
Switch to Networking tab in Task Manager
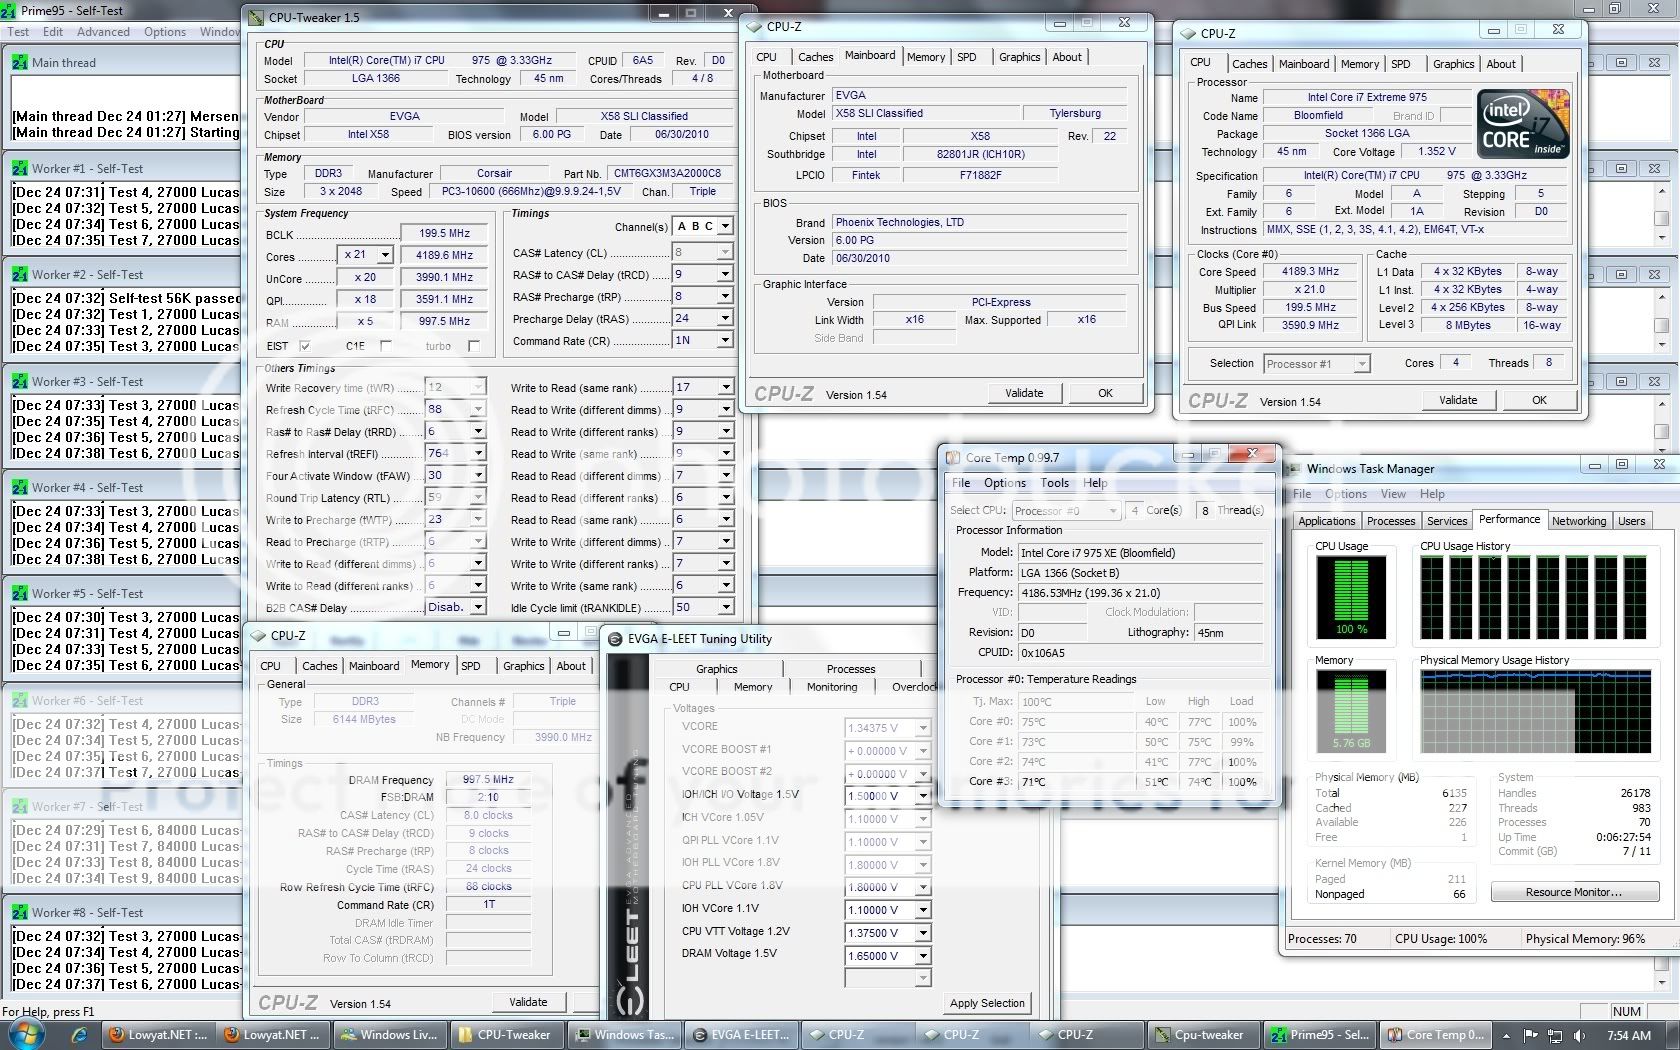tap(1578, 521)
